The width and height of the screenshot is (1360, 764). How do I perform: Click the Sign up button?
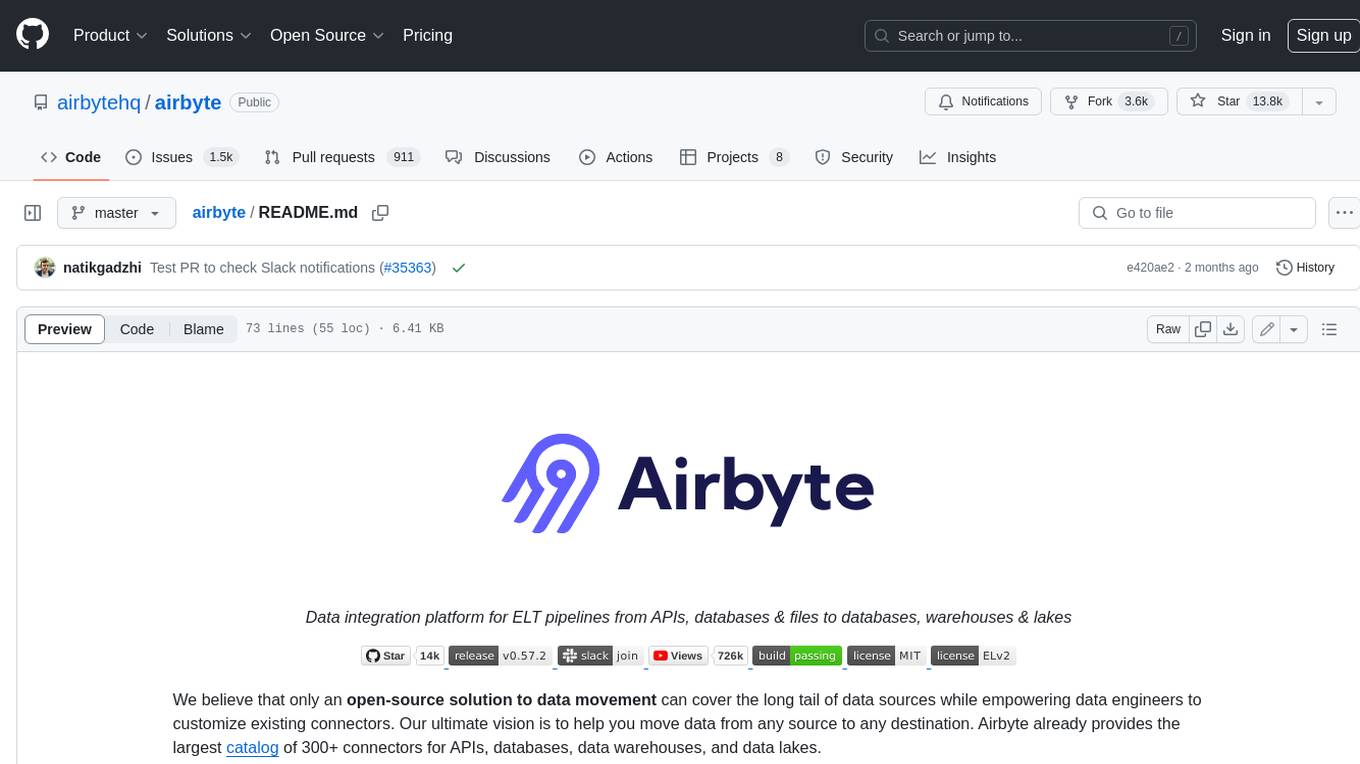tap(1323, 35)
